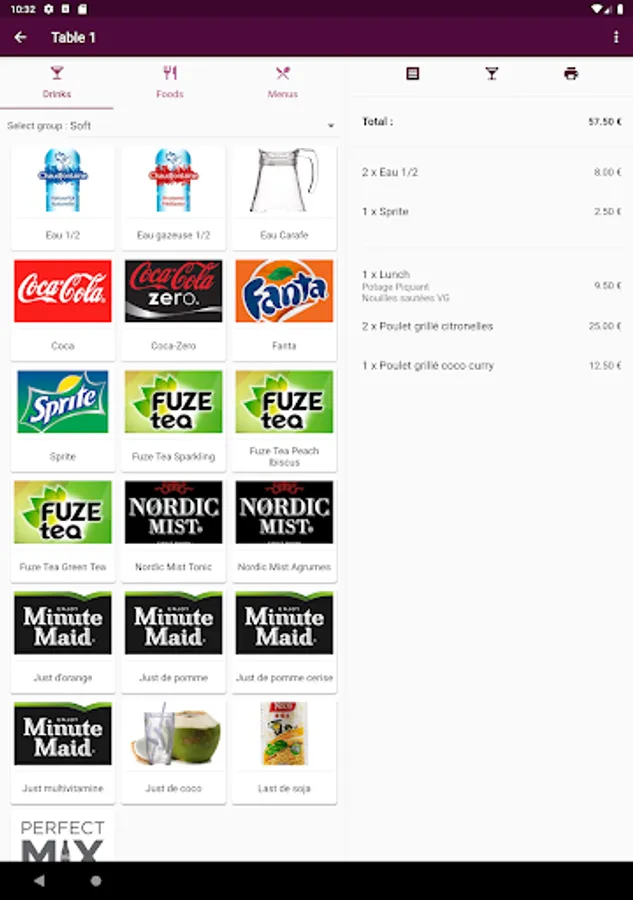Viewport: 633px width, 900px height.
Task: Open the three-dot overflow menu
Action: coord(616,37)
